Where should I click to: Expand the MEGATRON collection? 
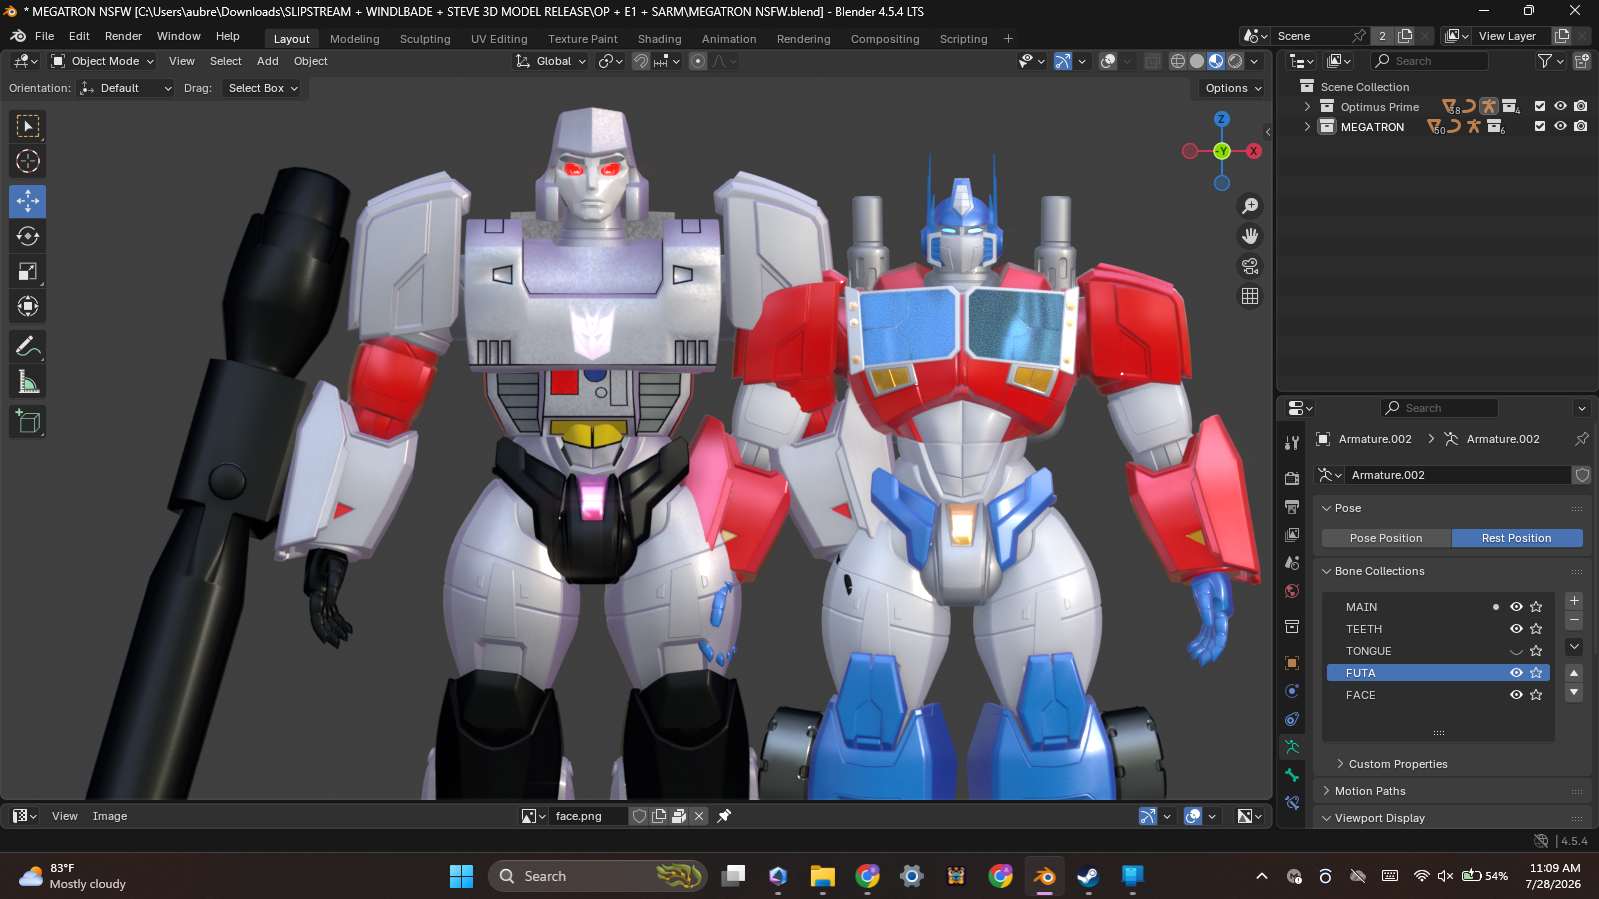pos(1307,127)
